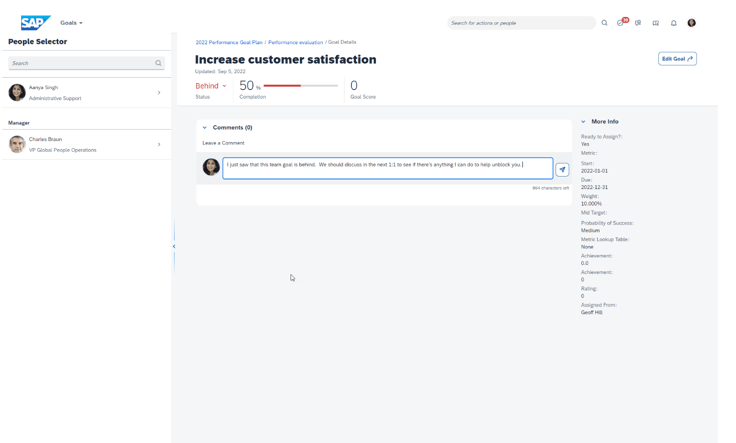Click the book icon in the header
Screen dimensions: 736x443
656,23
